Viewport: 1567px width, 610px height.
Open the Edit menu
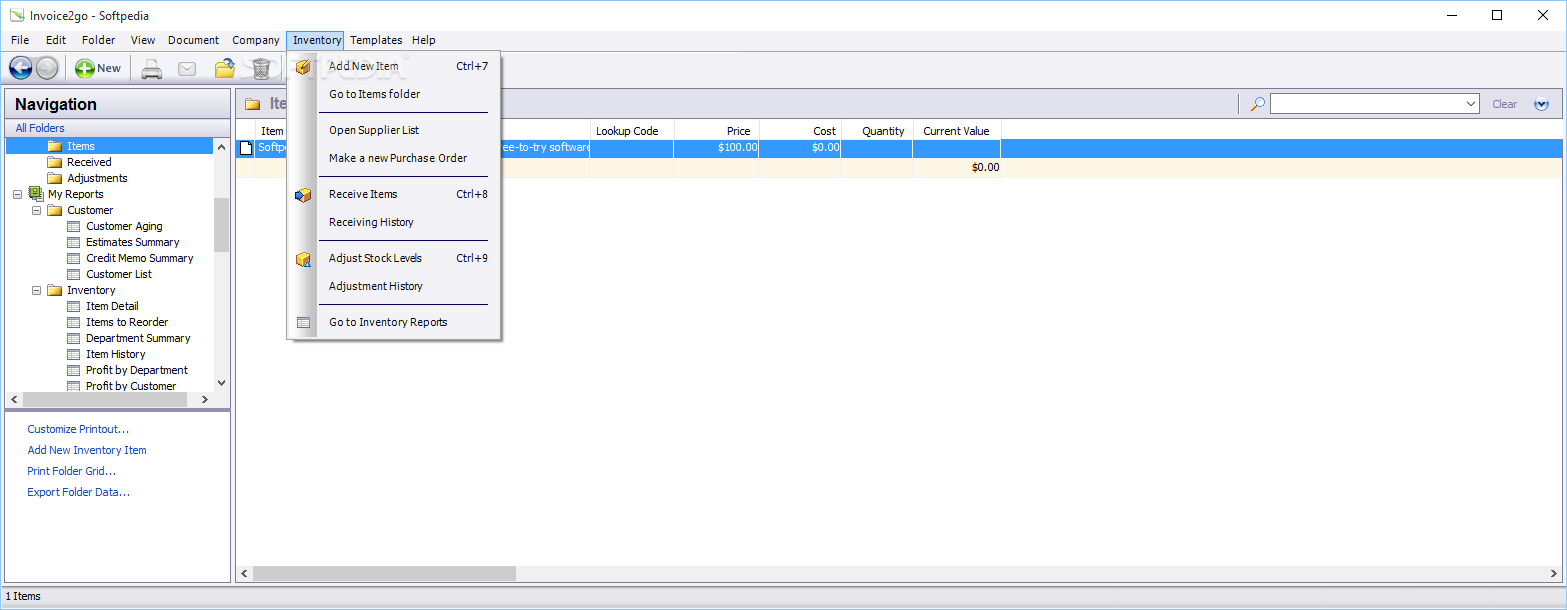click(x=56, y=40)
